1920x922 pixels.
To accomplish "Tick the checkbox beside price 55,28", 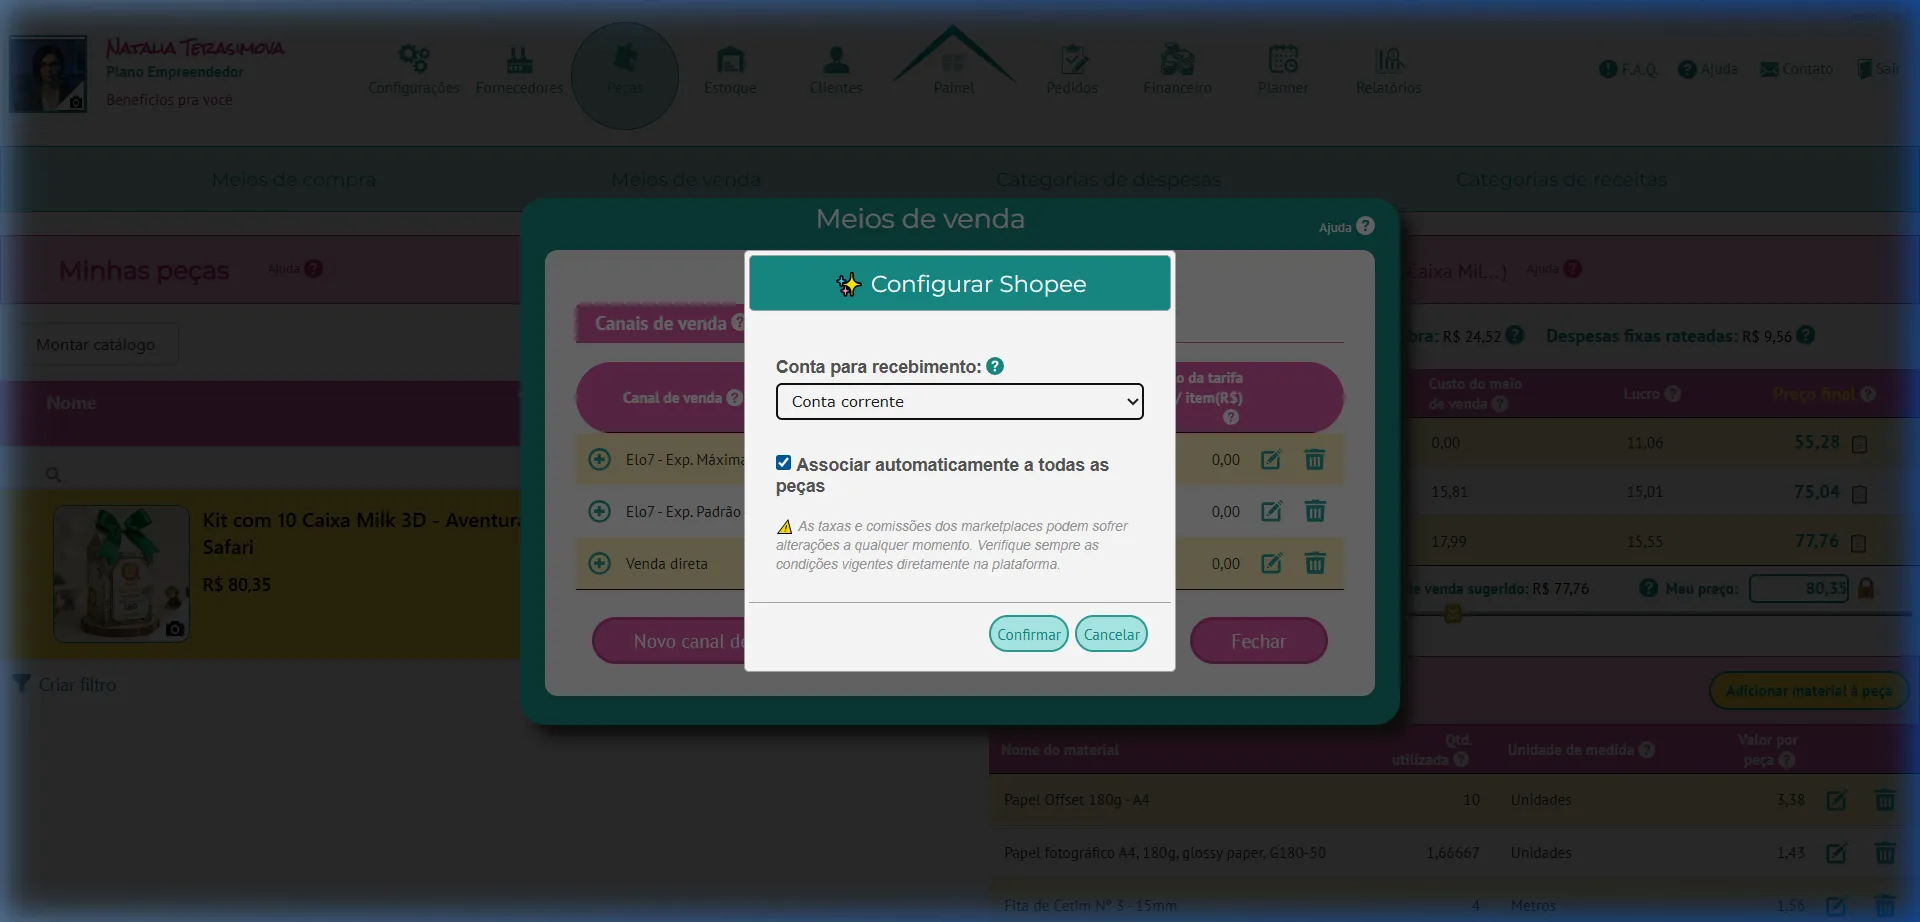I will [x=1859, y=444].
